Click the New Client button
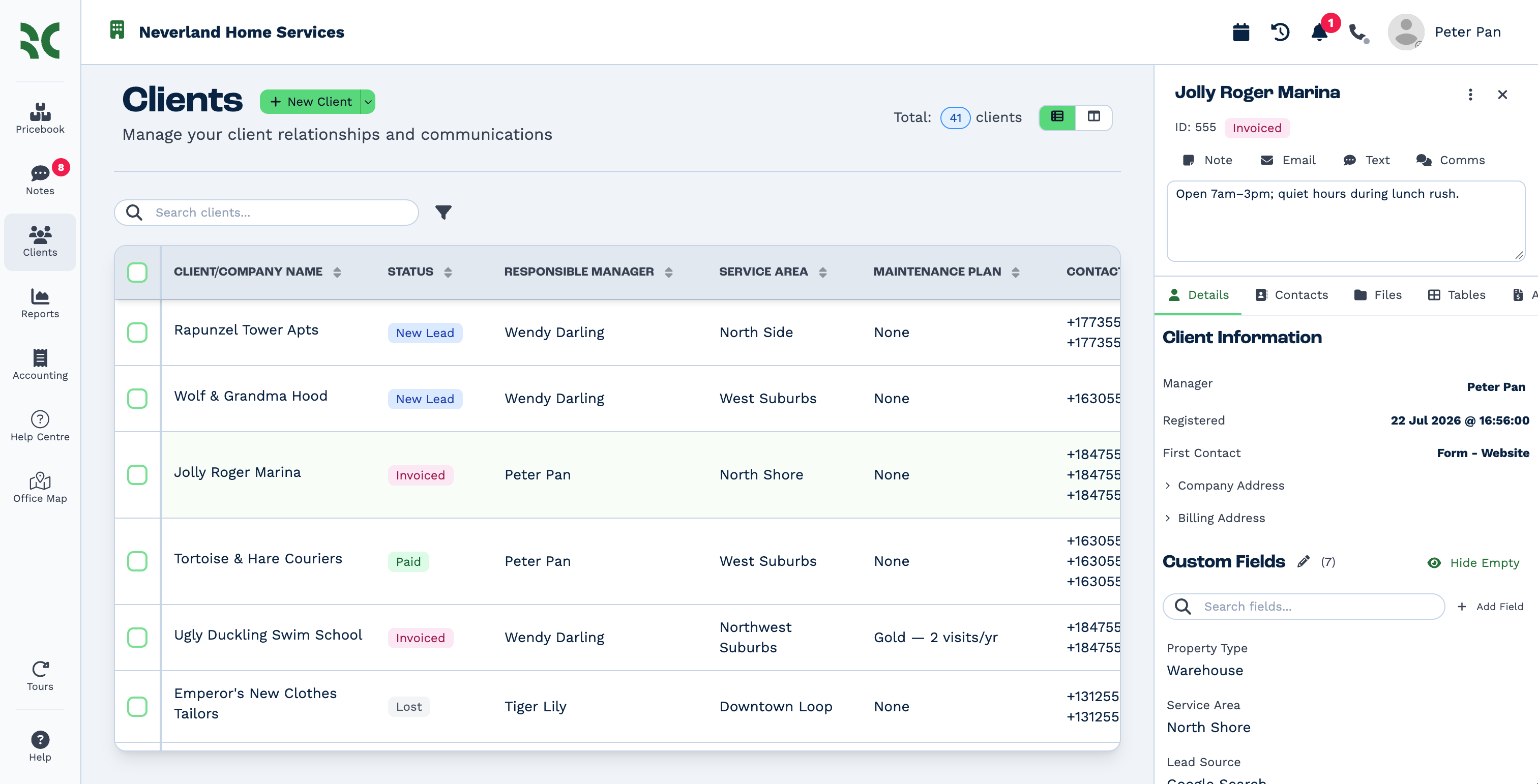 pos(311,101)
